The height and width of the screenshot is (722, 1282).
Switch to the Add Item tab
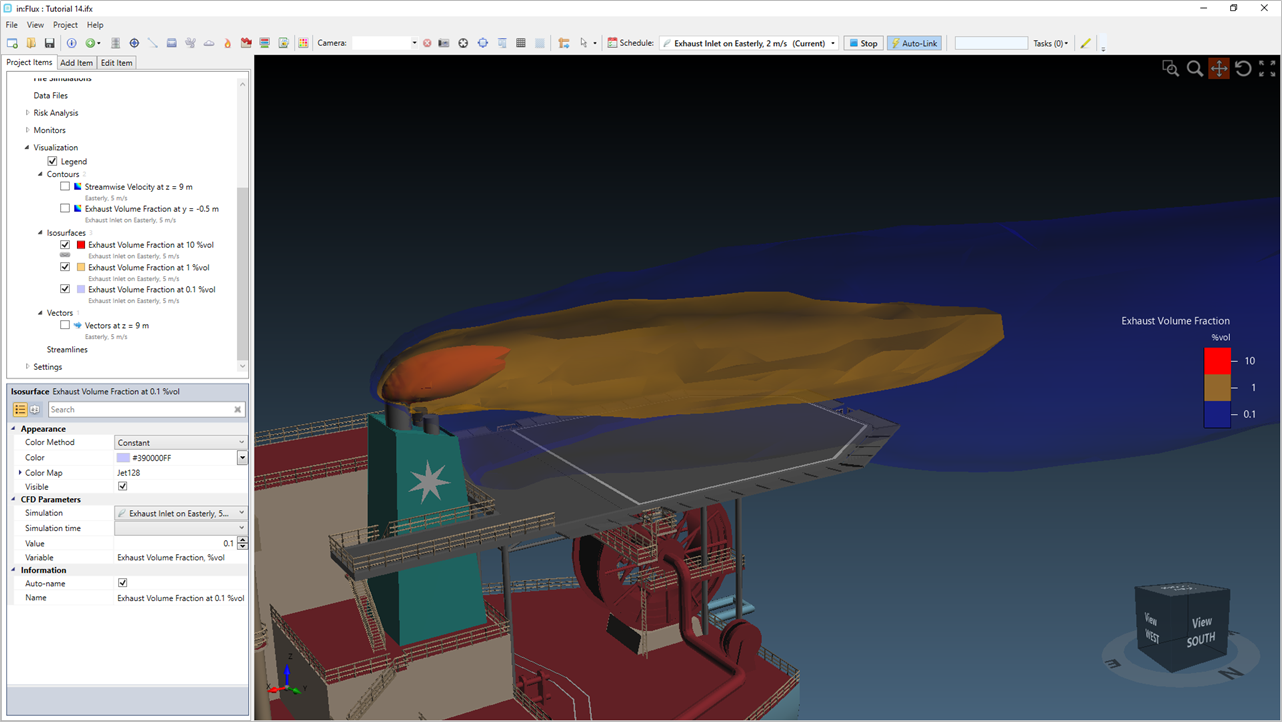pos(76,63)
